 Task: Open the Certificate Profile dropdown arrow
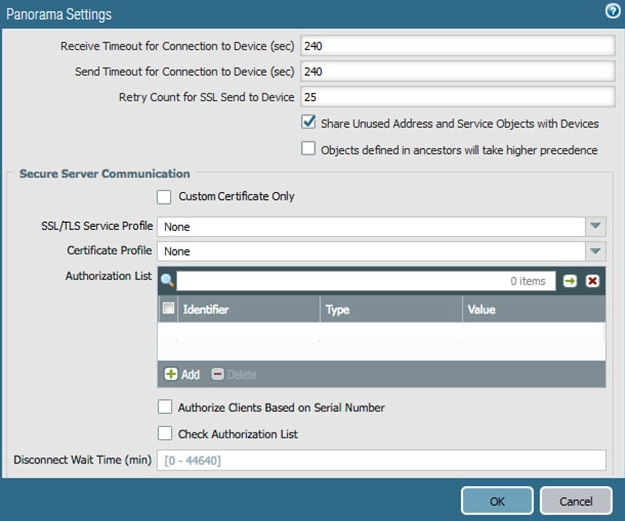(x=596, y=251)
